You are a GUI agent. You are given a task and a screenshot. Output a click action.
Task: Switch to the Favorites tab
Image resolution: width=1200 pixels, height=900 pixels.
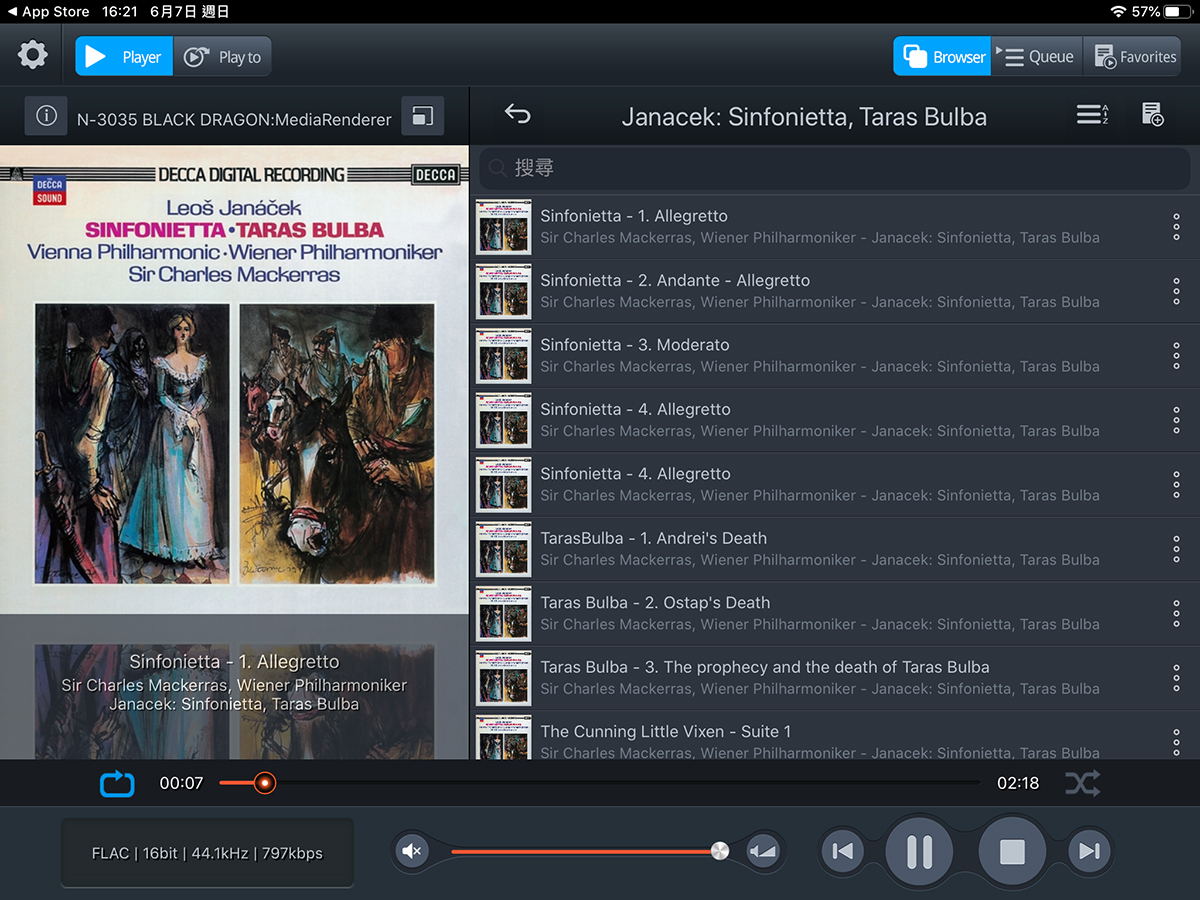[1134, 57]
